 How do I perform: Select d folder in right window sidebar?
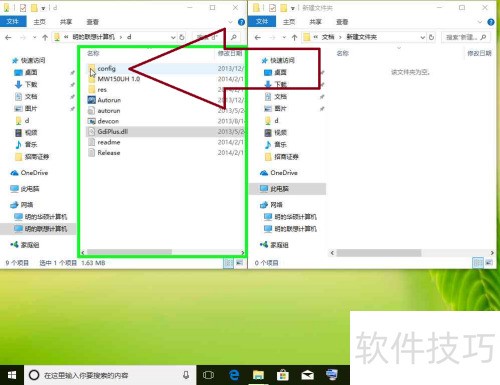[x=276, y=121]
